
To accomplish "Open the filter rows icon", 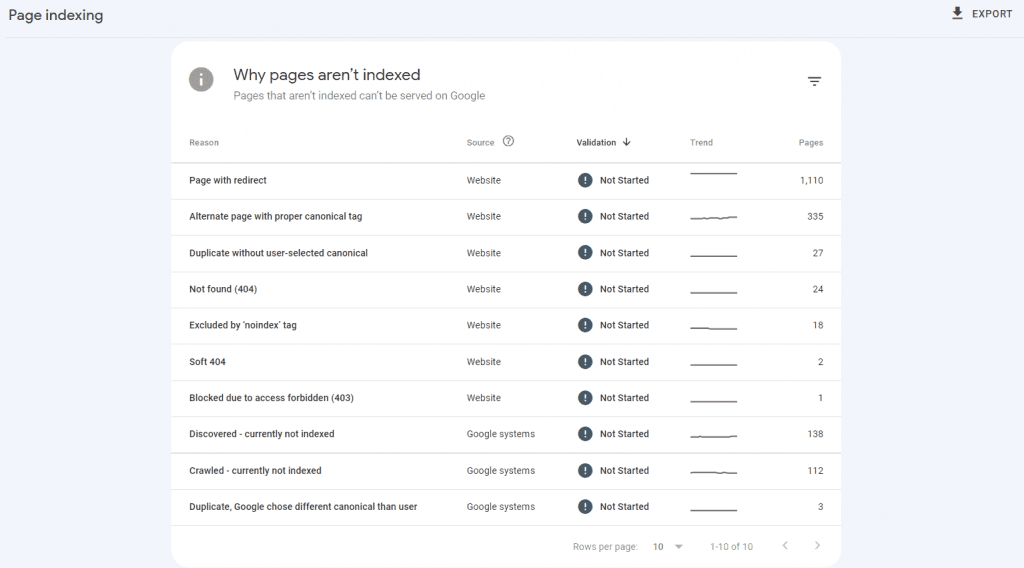I will (814, 82).
